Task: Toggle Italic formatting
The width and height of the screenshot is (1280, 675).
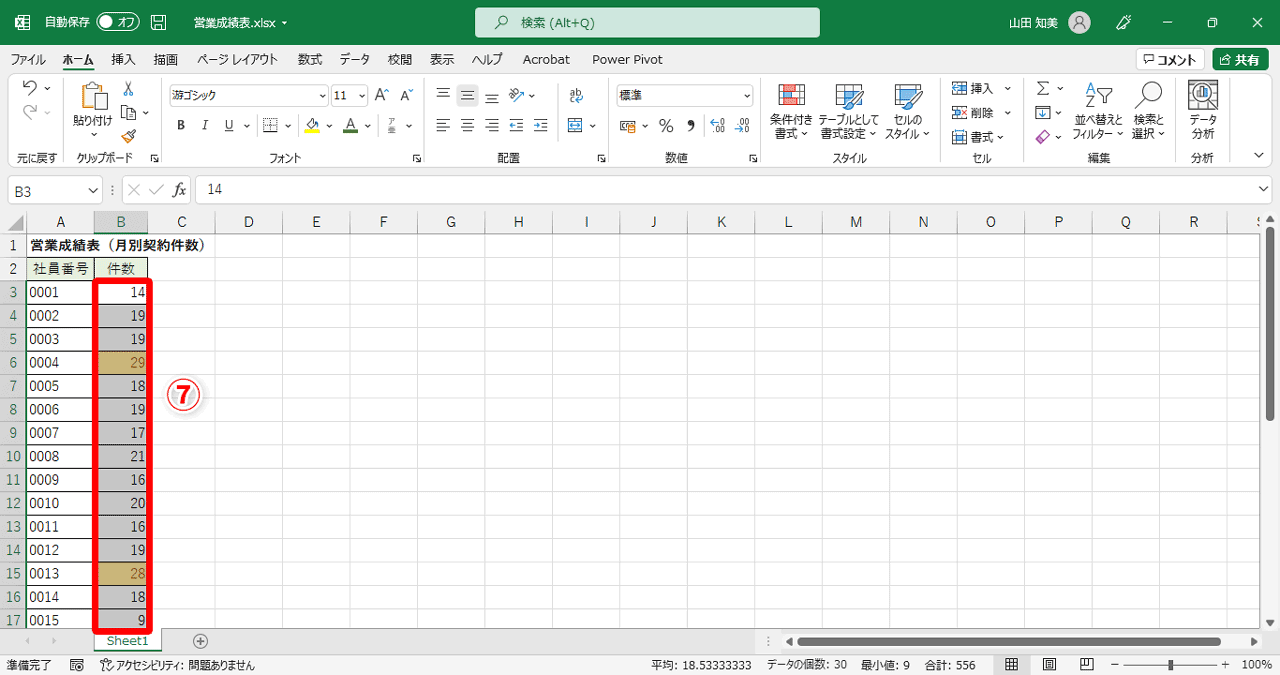Action: pyautogui.click(x=205, y=126)
